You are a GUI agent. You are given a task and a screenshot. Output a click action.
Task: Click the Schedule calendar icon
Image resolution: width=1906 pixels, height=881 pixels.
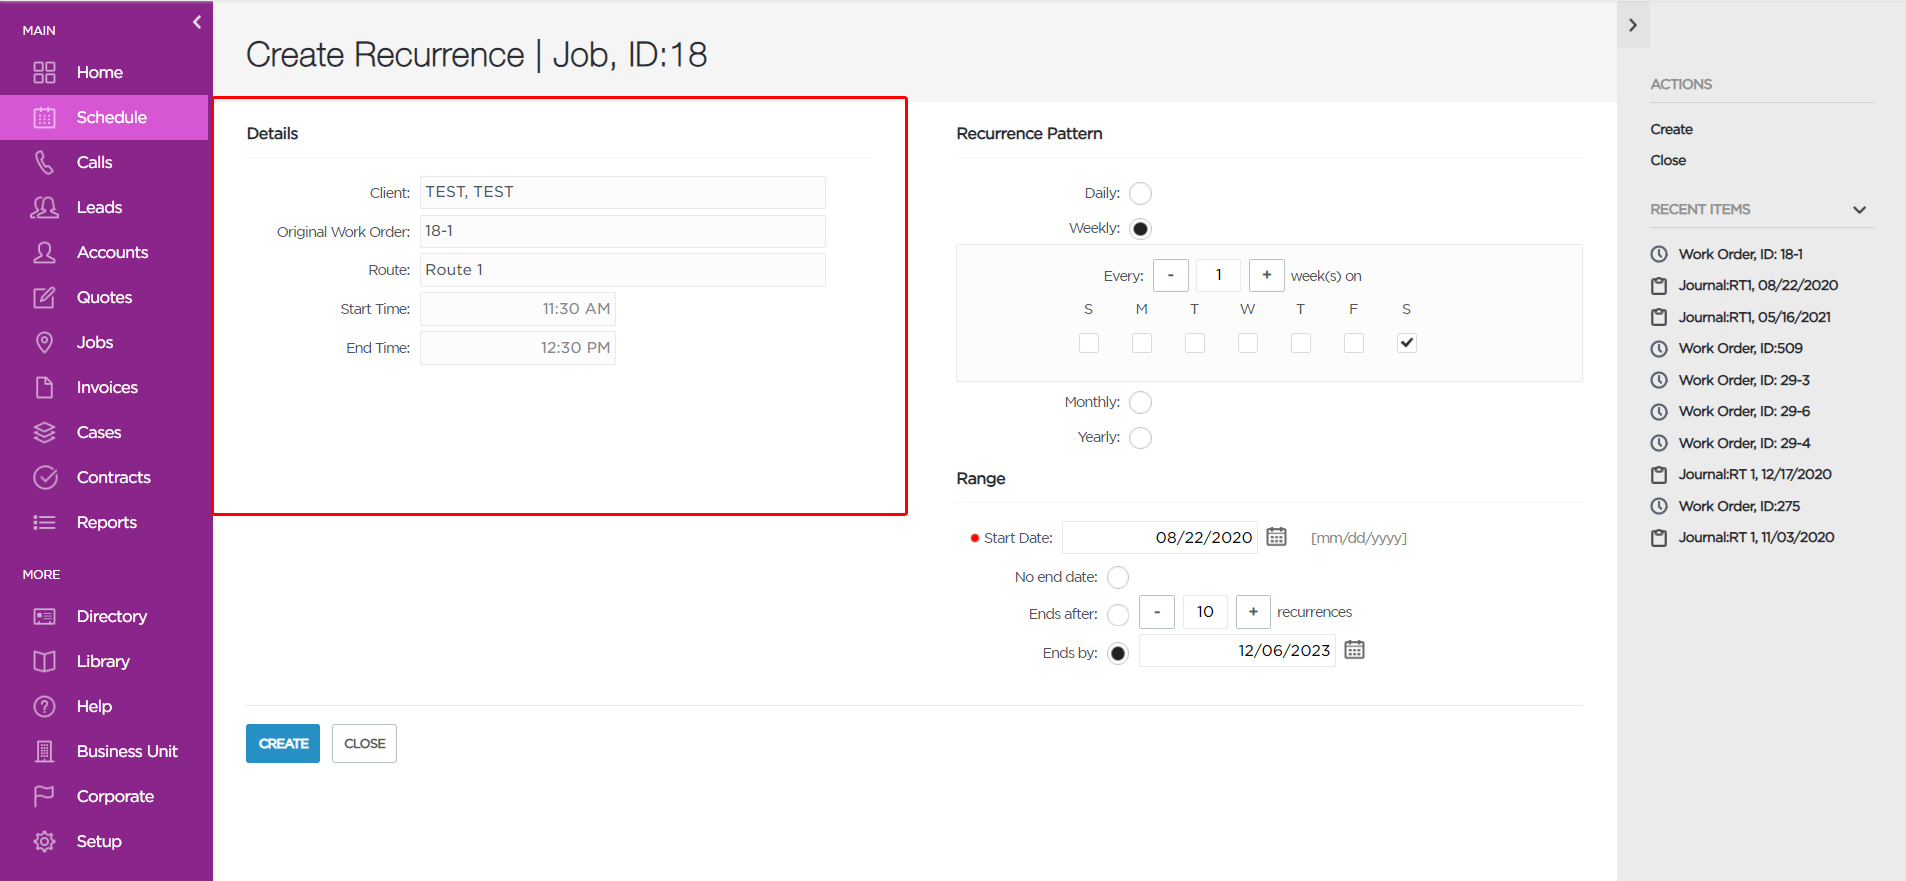pyautogui.click(x=44, y=117)
